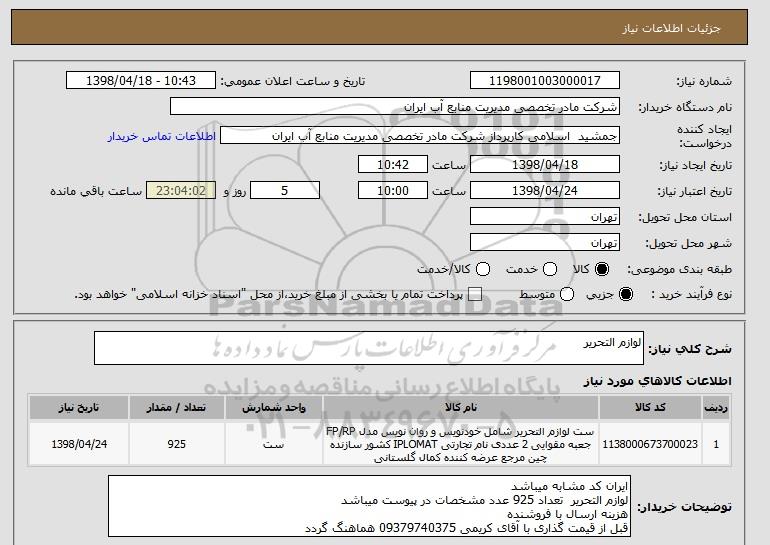Image resolution: width=770 pixels, height=545 pixels.
Task: Select the خدمت radio button
Action: tap(550, 269)
